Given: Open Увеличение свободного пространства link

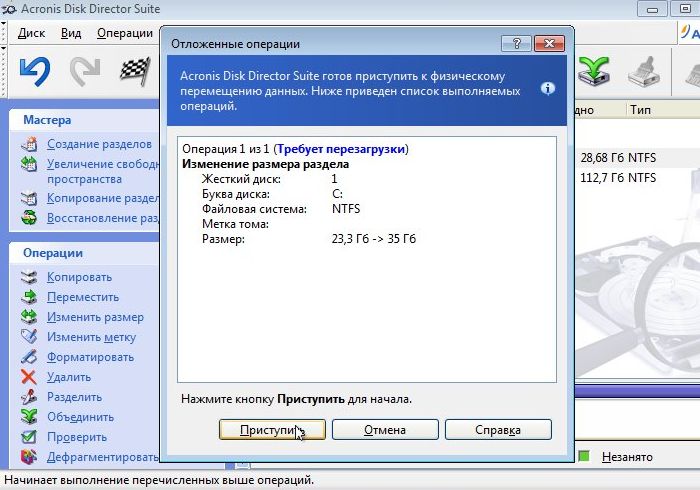Looking at the screenshot, I should coord(103,171).
